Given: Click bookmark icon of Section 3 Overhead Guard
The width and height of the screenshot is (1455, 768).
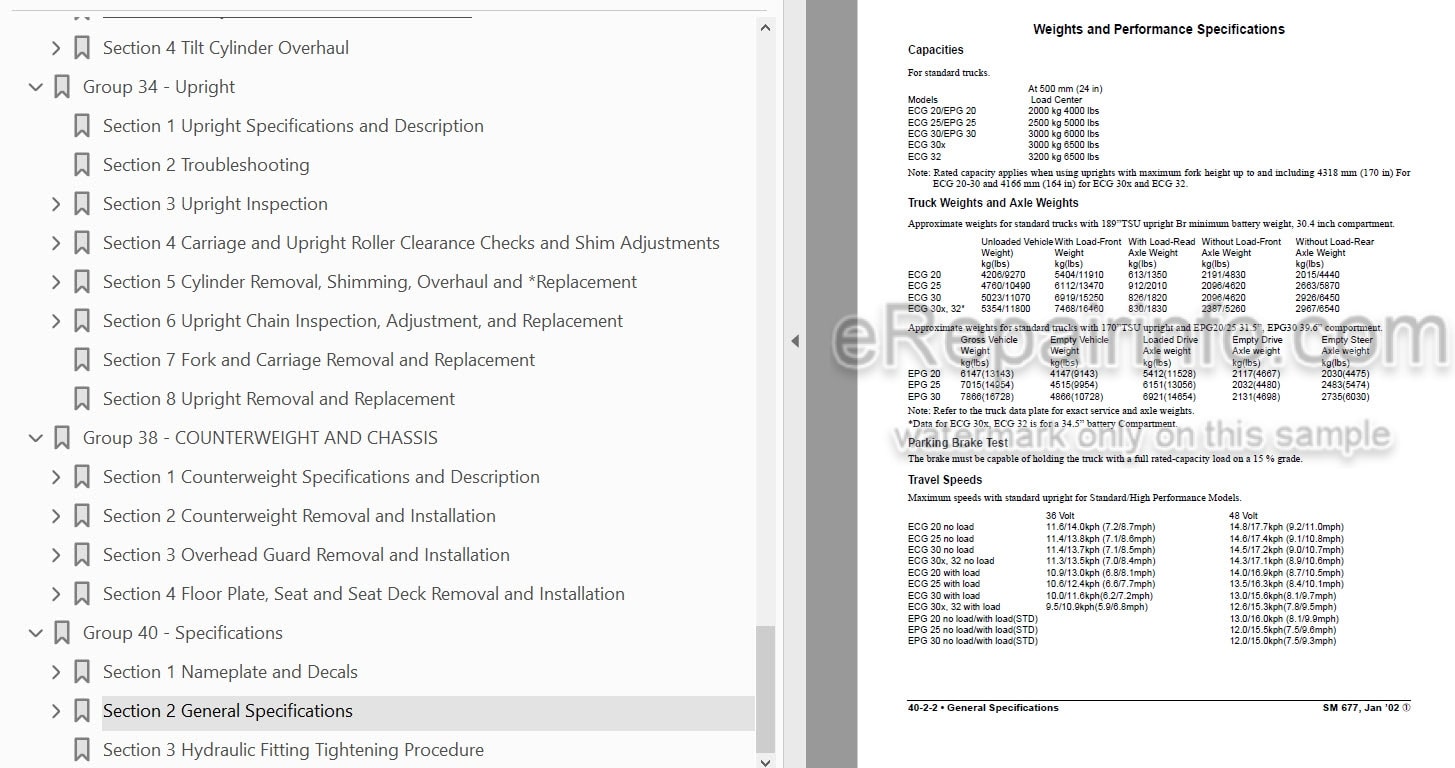Looking at the screenshot, I should click(x=82, y=555).
